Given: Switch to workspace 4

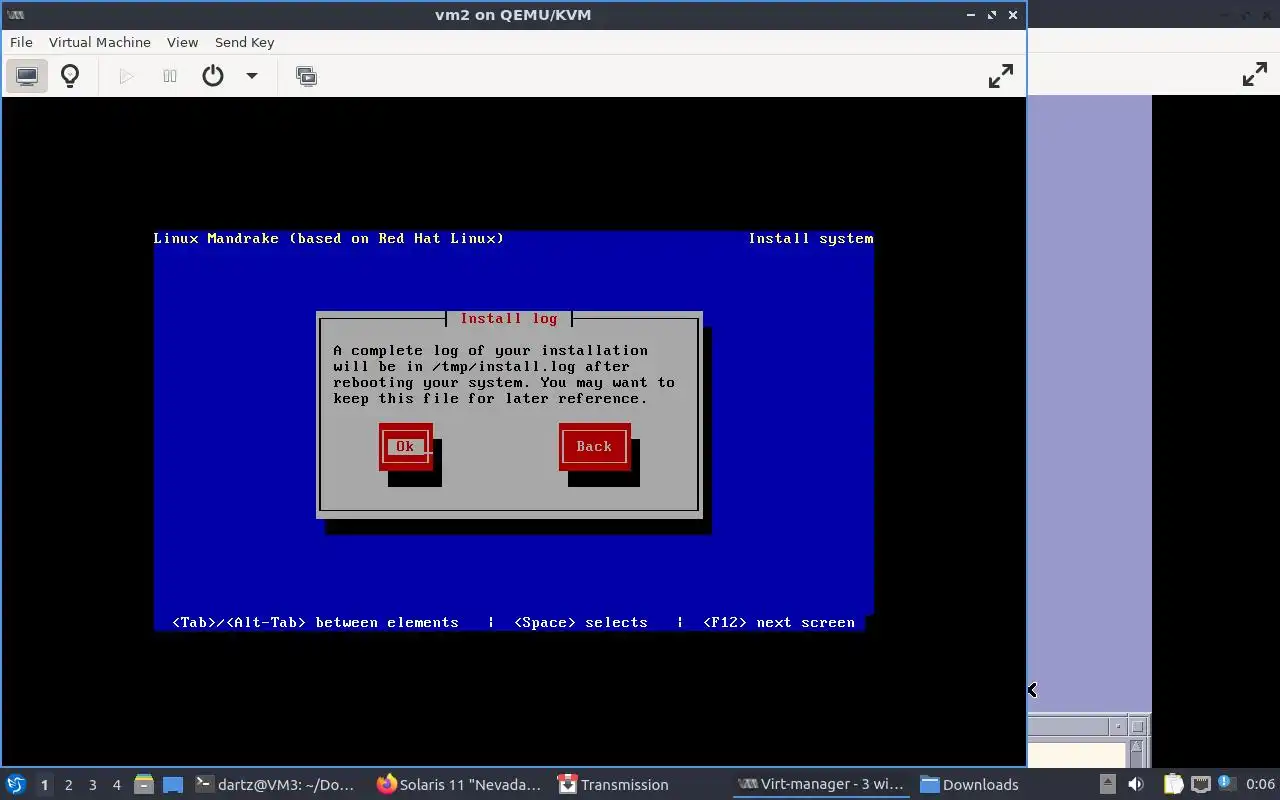Looking at the screenshot, I should 116,785.
